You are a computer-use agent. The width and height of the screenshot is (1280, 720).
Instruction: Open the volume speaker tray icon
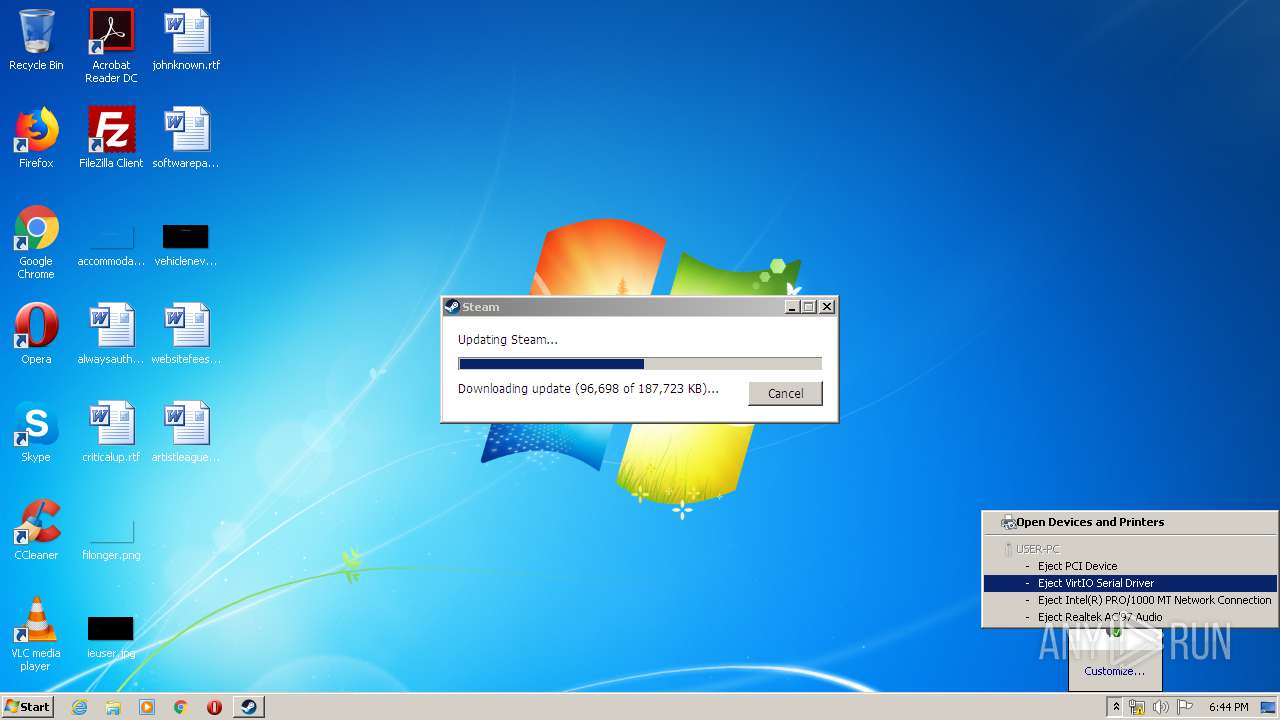point(1161,707)
